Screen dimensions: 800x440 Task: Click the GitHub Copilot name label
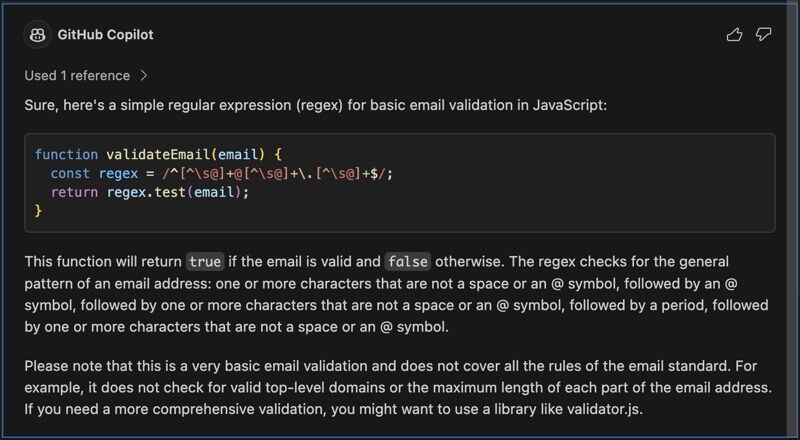105,35
